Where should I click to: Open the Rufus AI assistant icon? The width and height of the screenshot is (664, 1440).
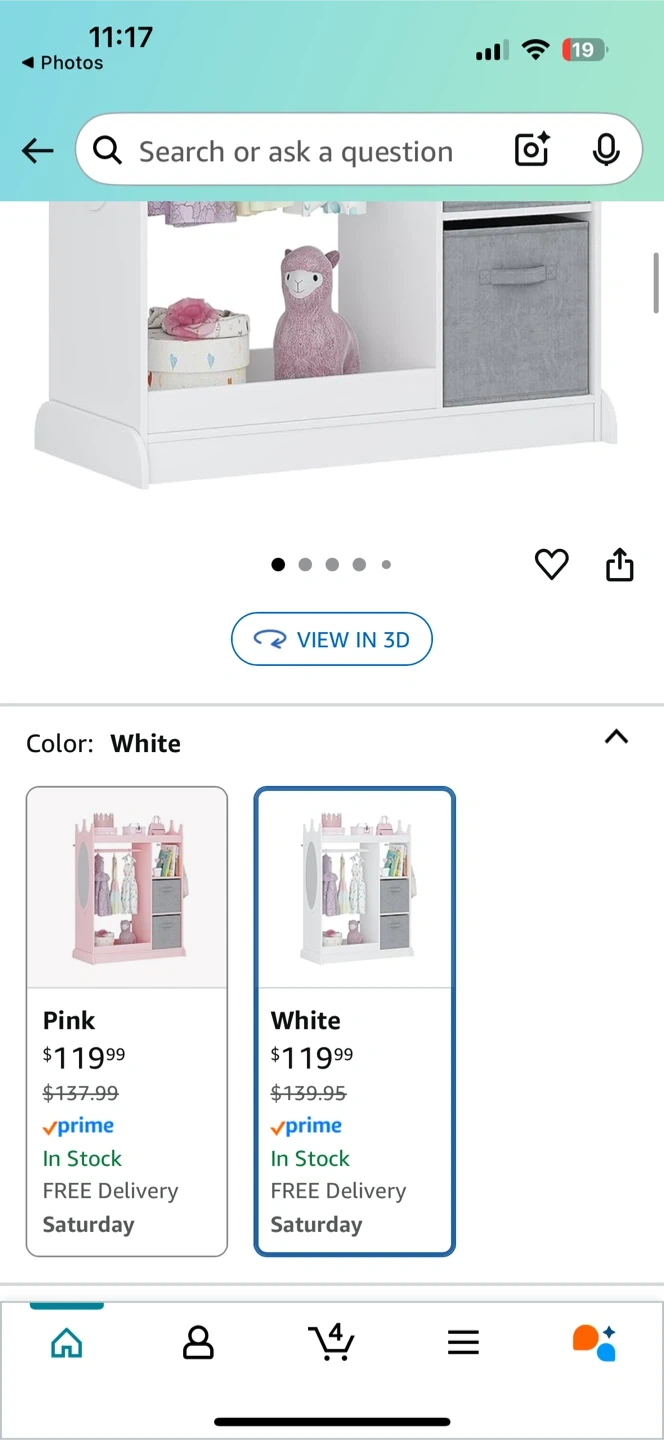coord(594,1342)
